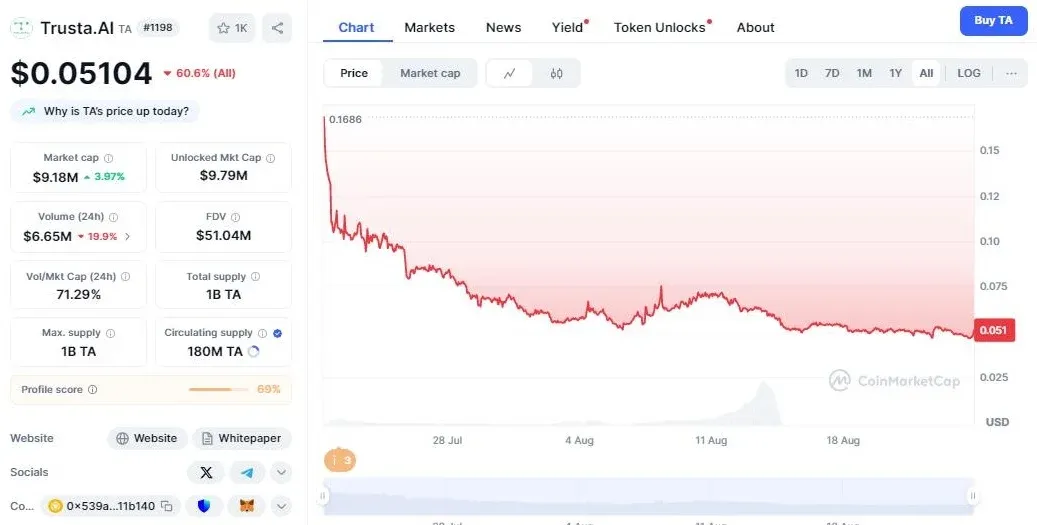The image size is (1037, 525).
Task: Expand more socials dropdown chevron
Action: [281, 472]
